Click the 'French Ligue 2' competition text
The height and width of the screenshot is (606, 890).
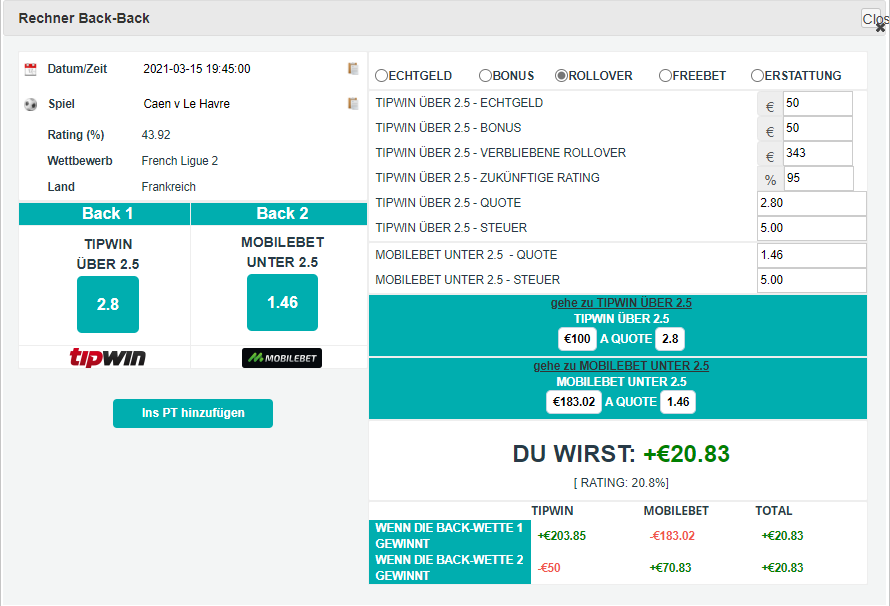[x=180, y=161]
